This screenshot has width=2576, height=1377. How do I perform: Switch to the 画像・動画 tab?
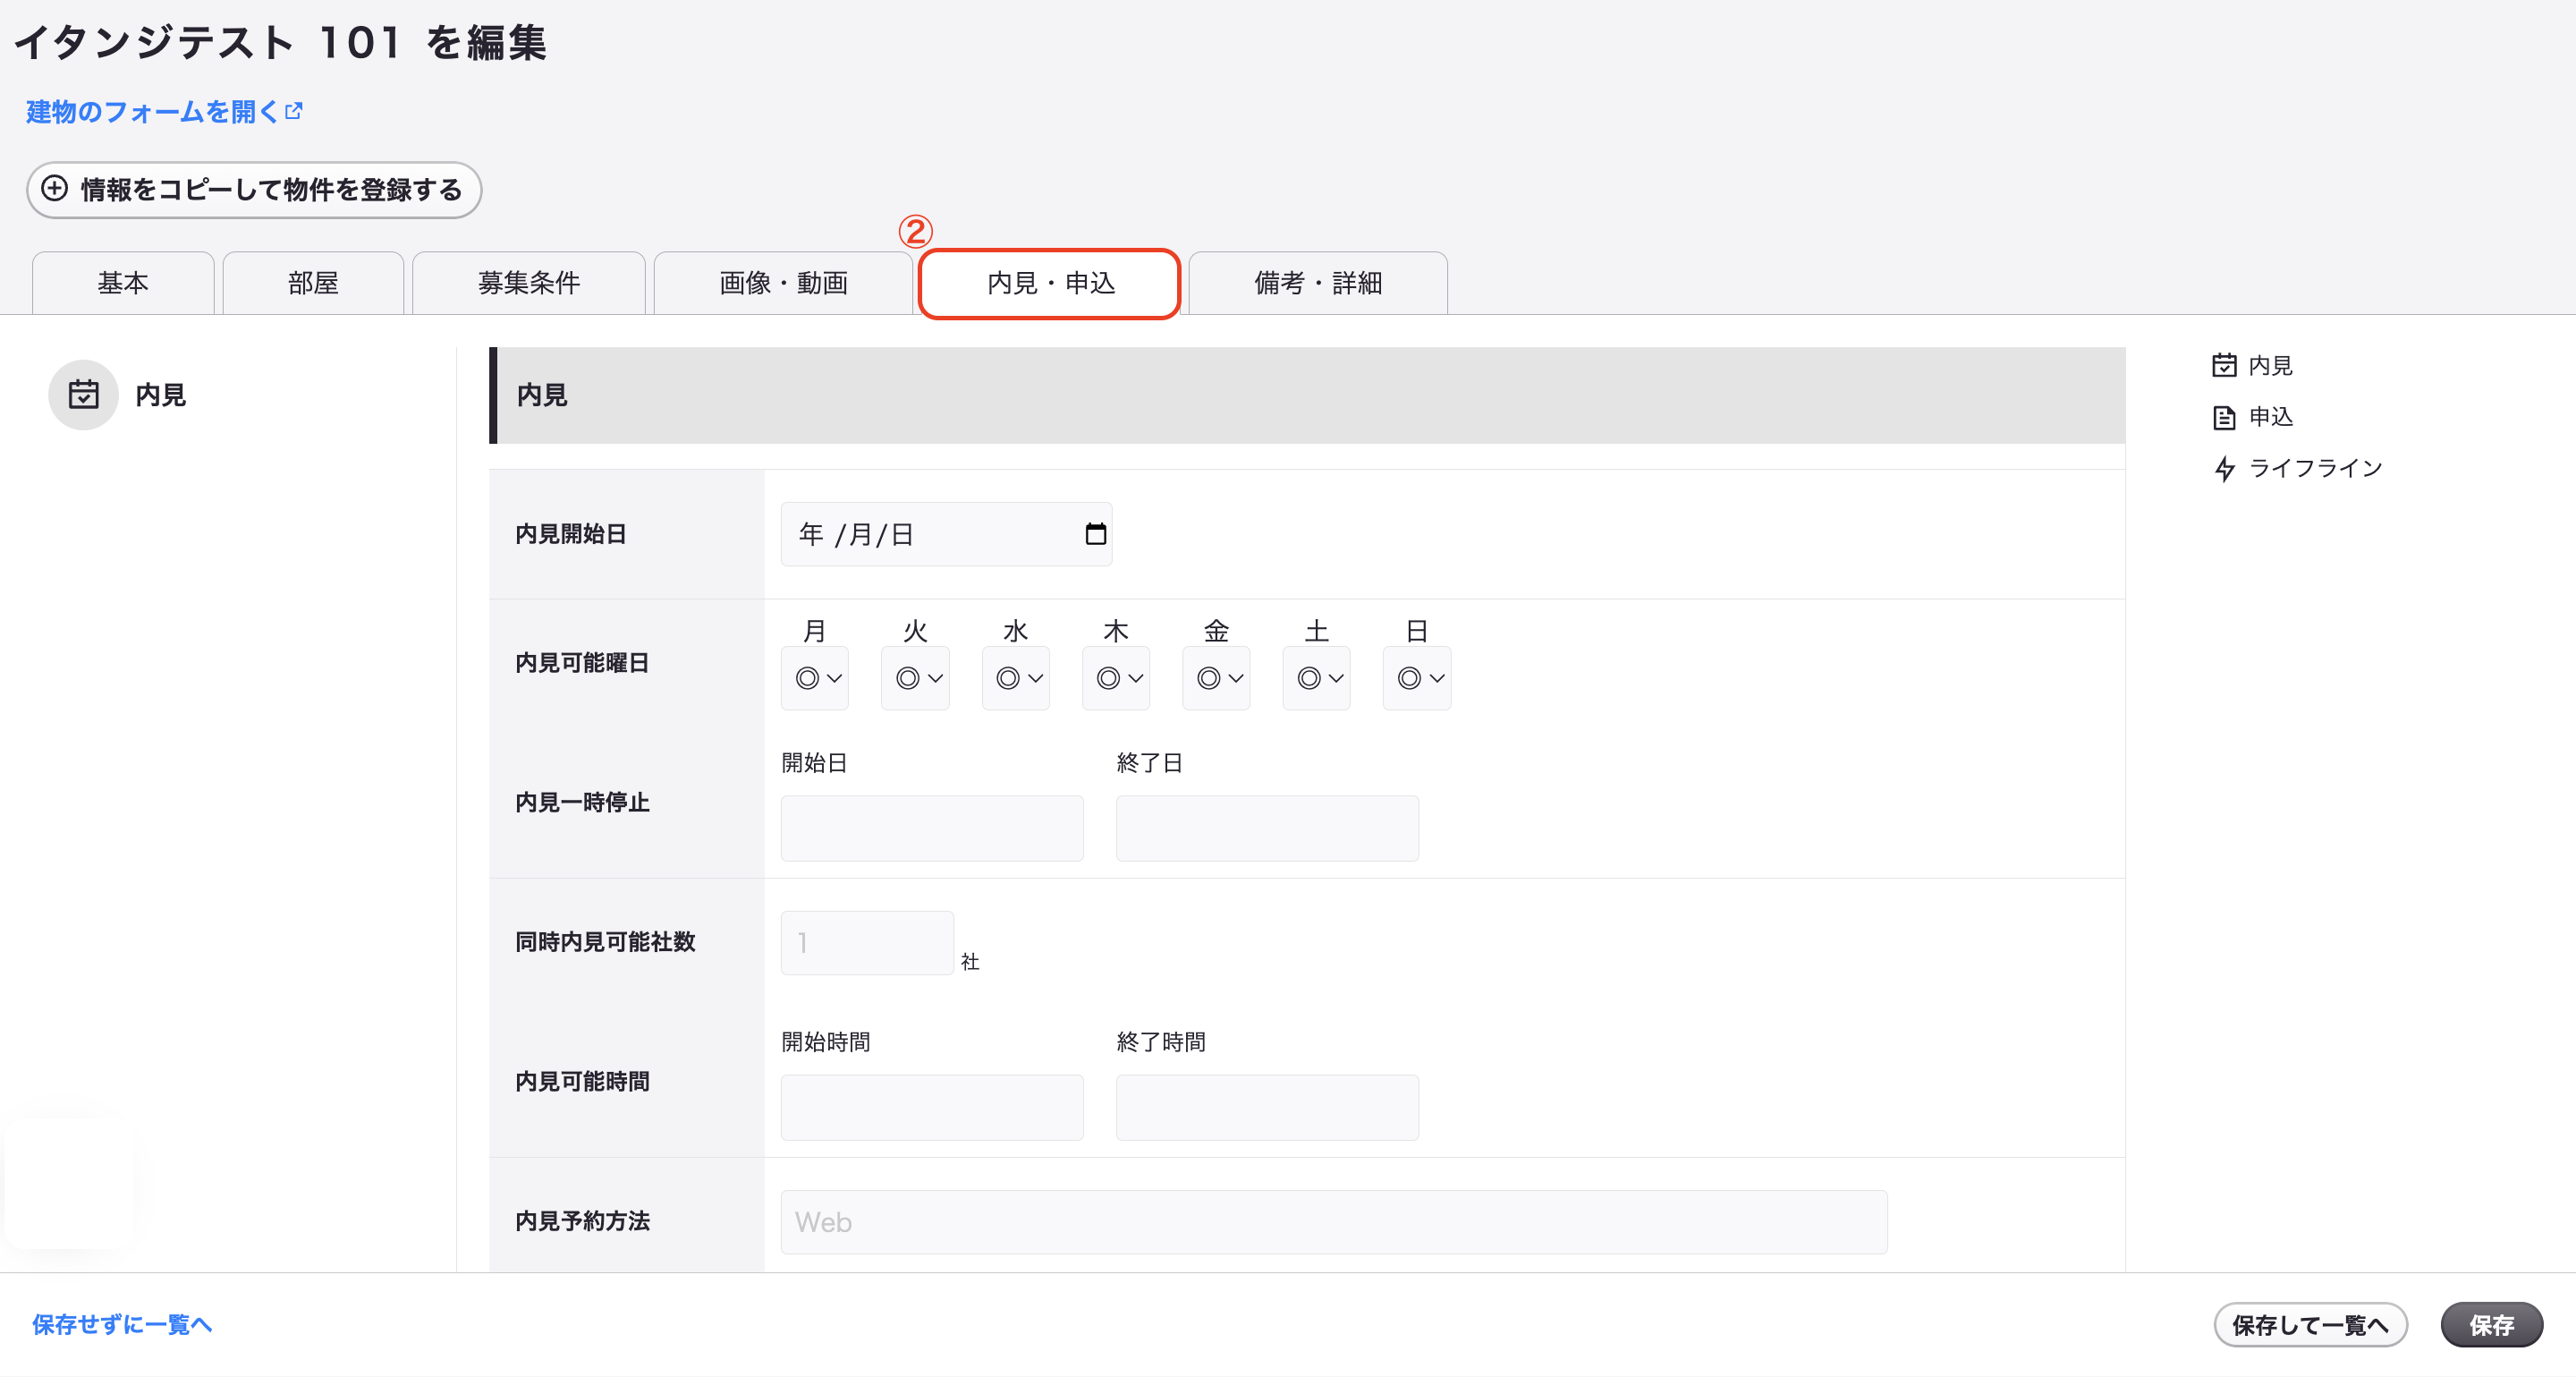pyautogui.click(x=783, y=283)
